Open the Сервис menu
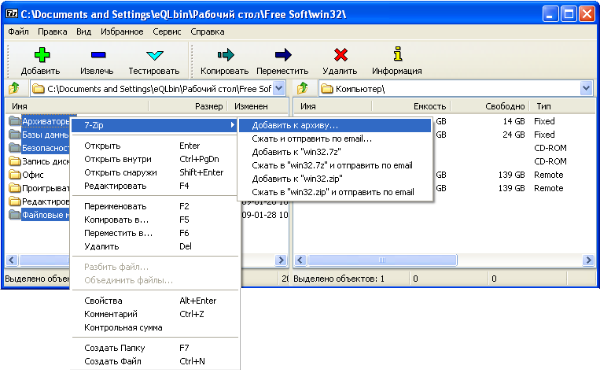The width and height of the screenshot is (600, 373). pyautogui.click(x=167, y=32)
